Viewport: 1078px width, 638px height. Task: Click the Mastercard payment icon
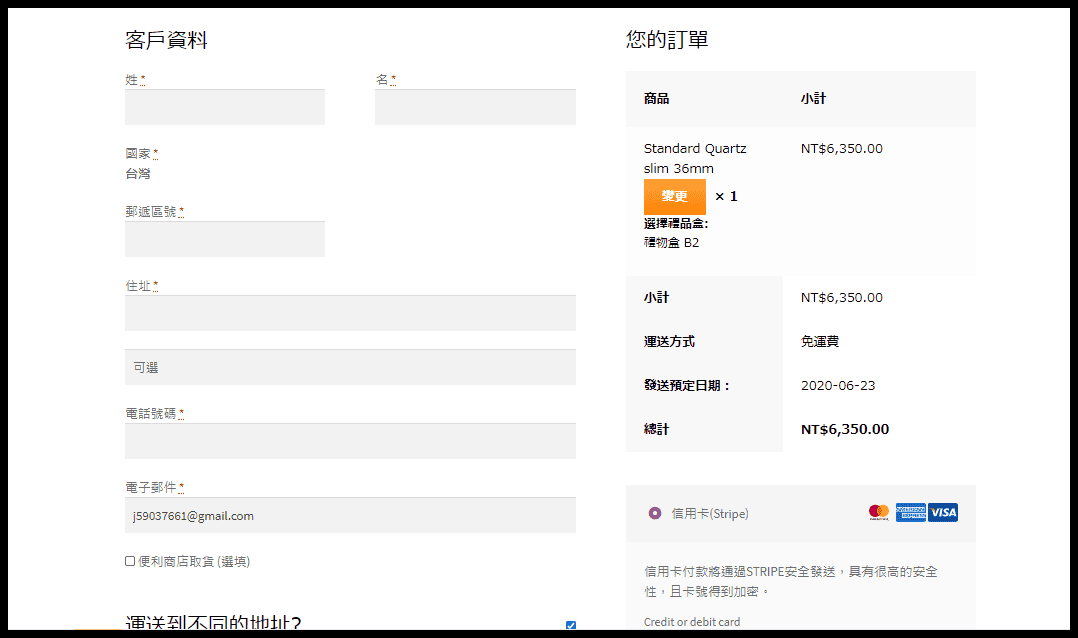coord(879,513)
